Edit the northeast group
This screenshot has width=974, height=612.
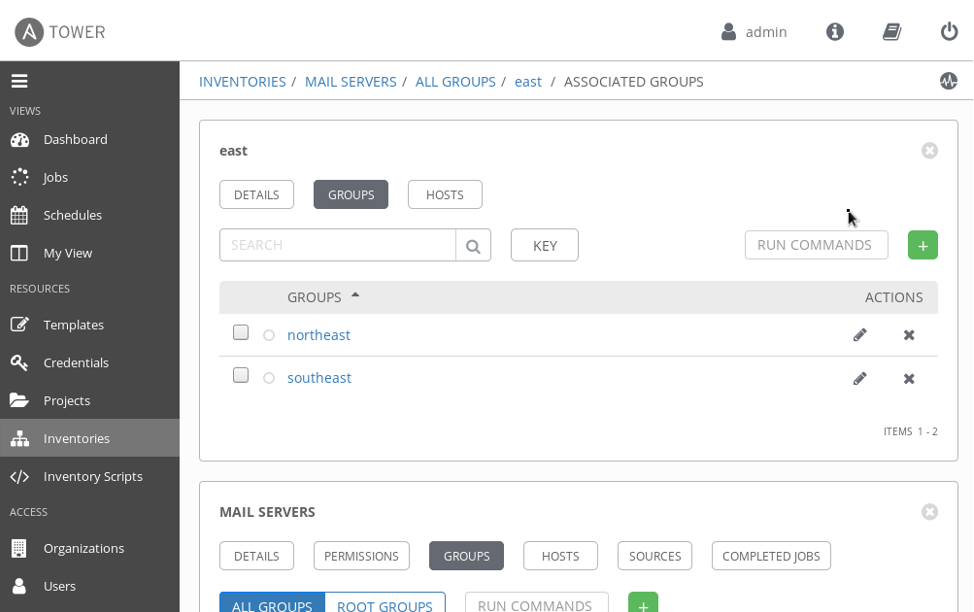click(860, 335)
